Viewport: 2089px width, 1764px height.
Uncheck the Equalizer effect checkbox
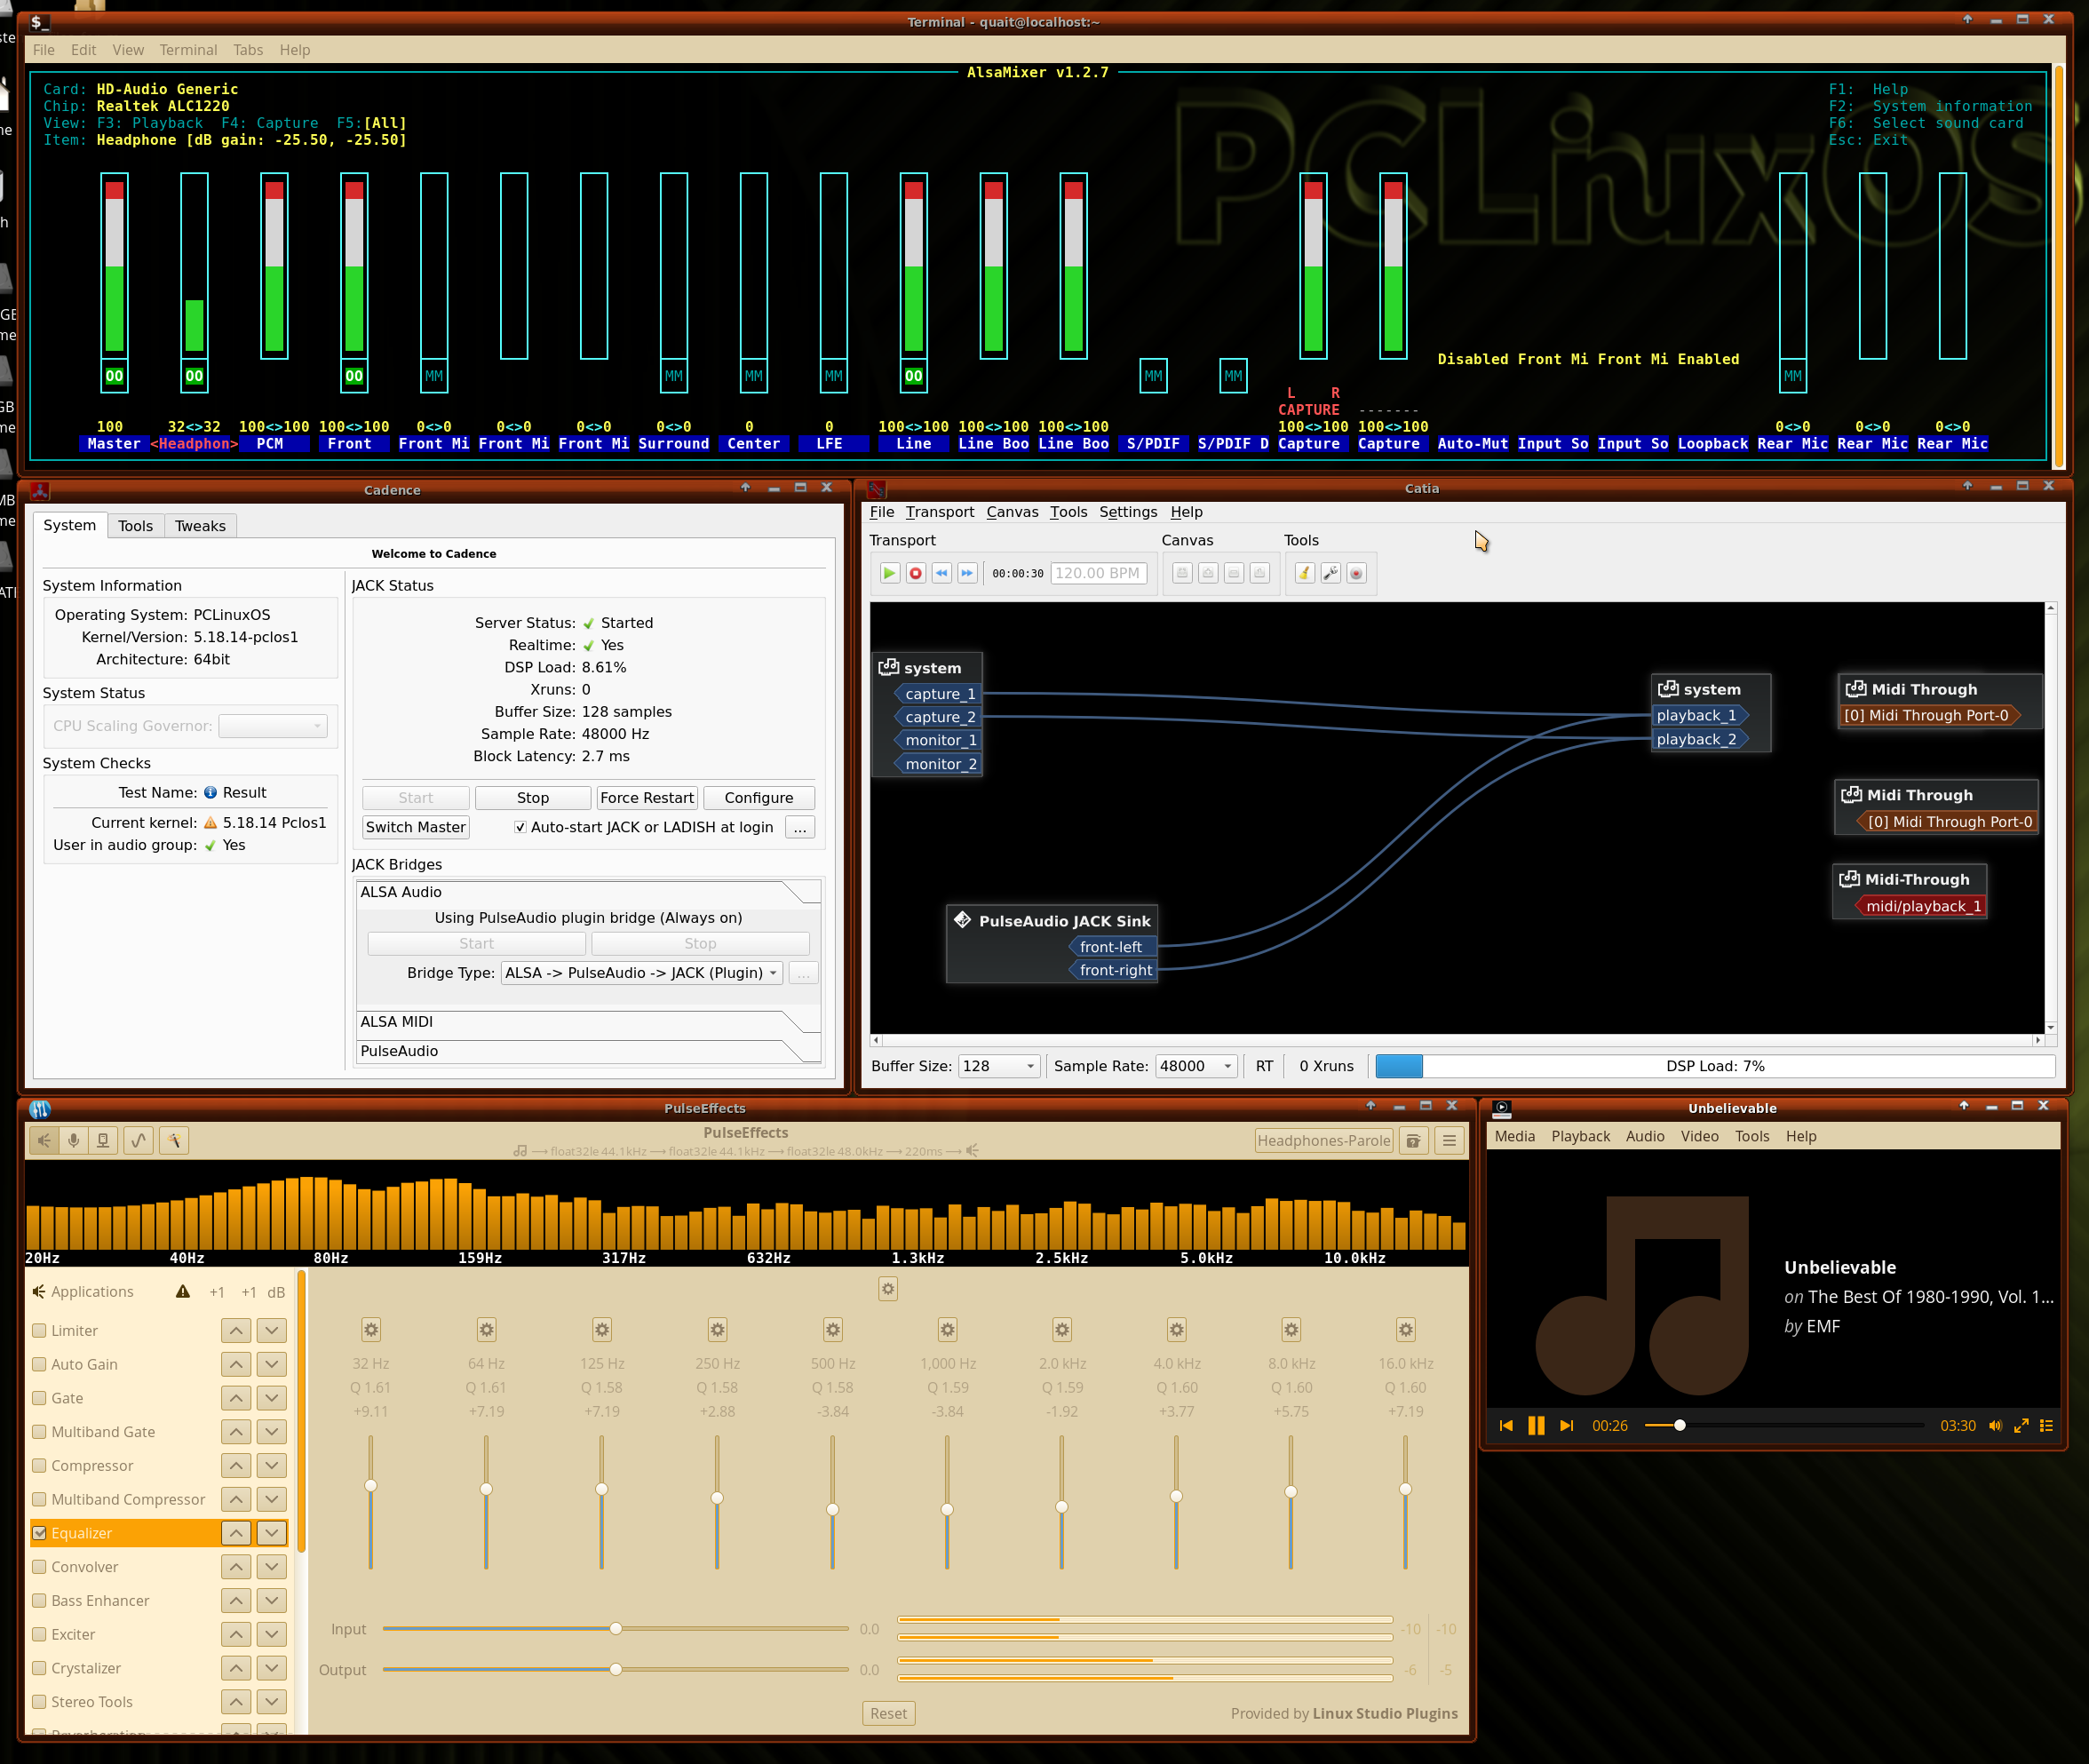tap(40, 1532)
